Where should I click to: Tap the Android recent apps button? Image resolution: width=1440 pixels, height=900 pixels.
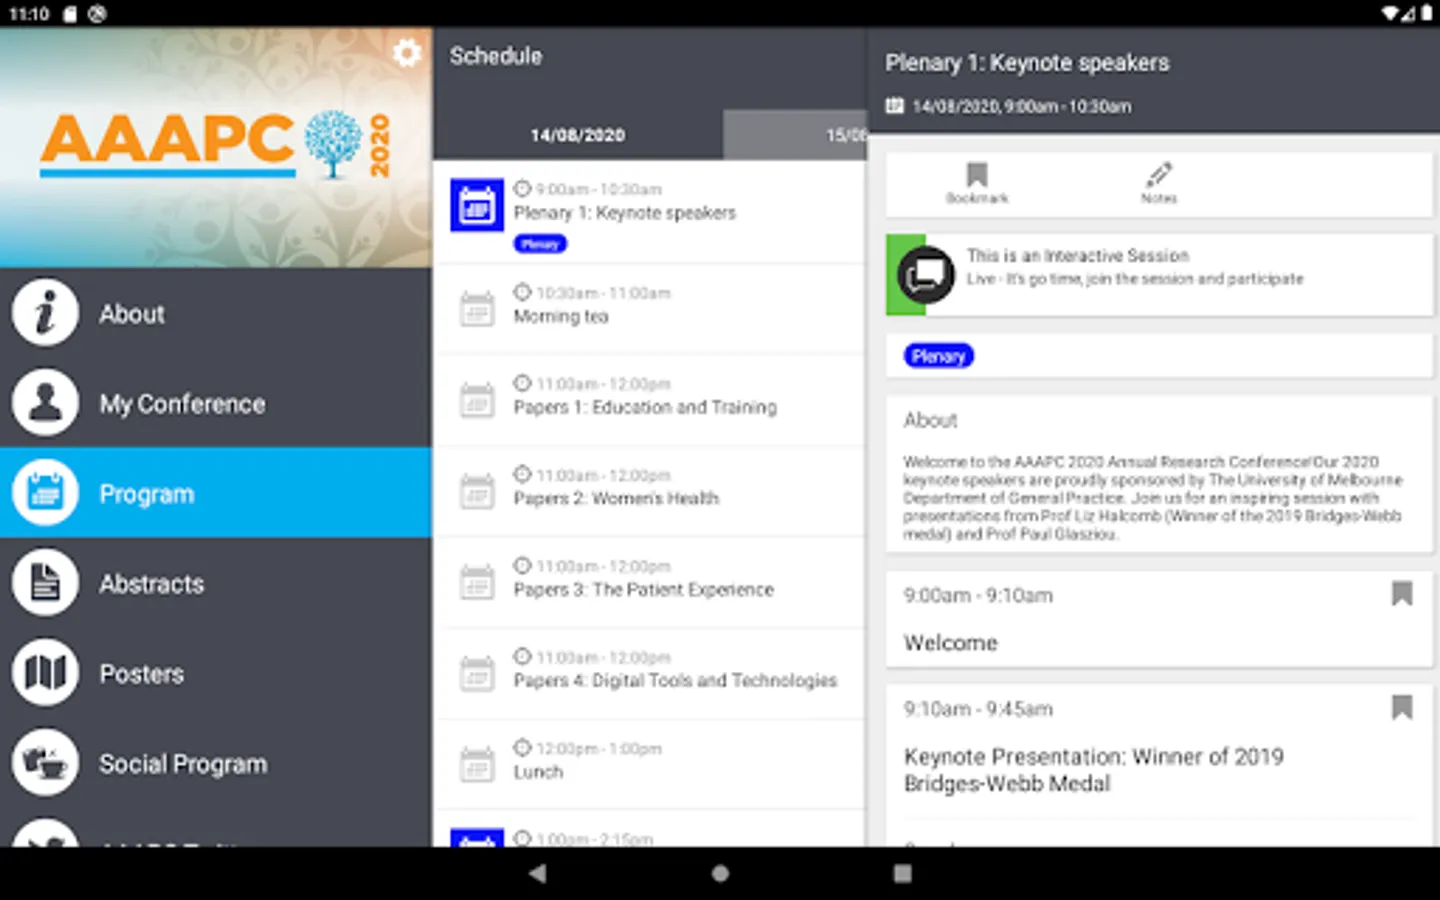[x=902, y=873]
